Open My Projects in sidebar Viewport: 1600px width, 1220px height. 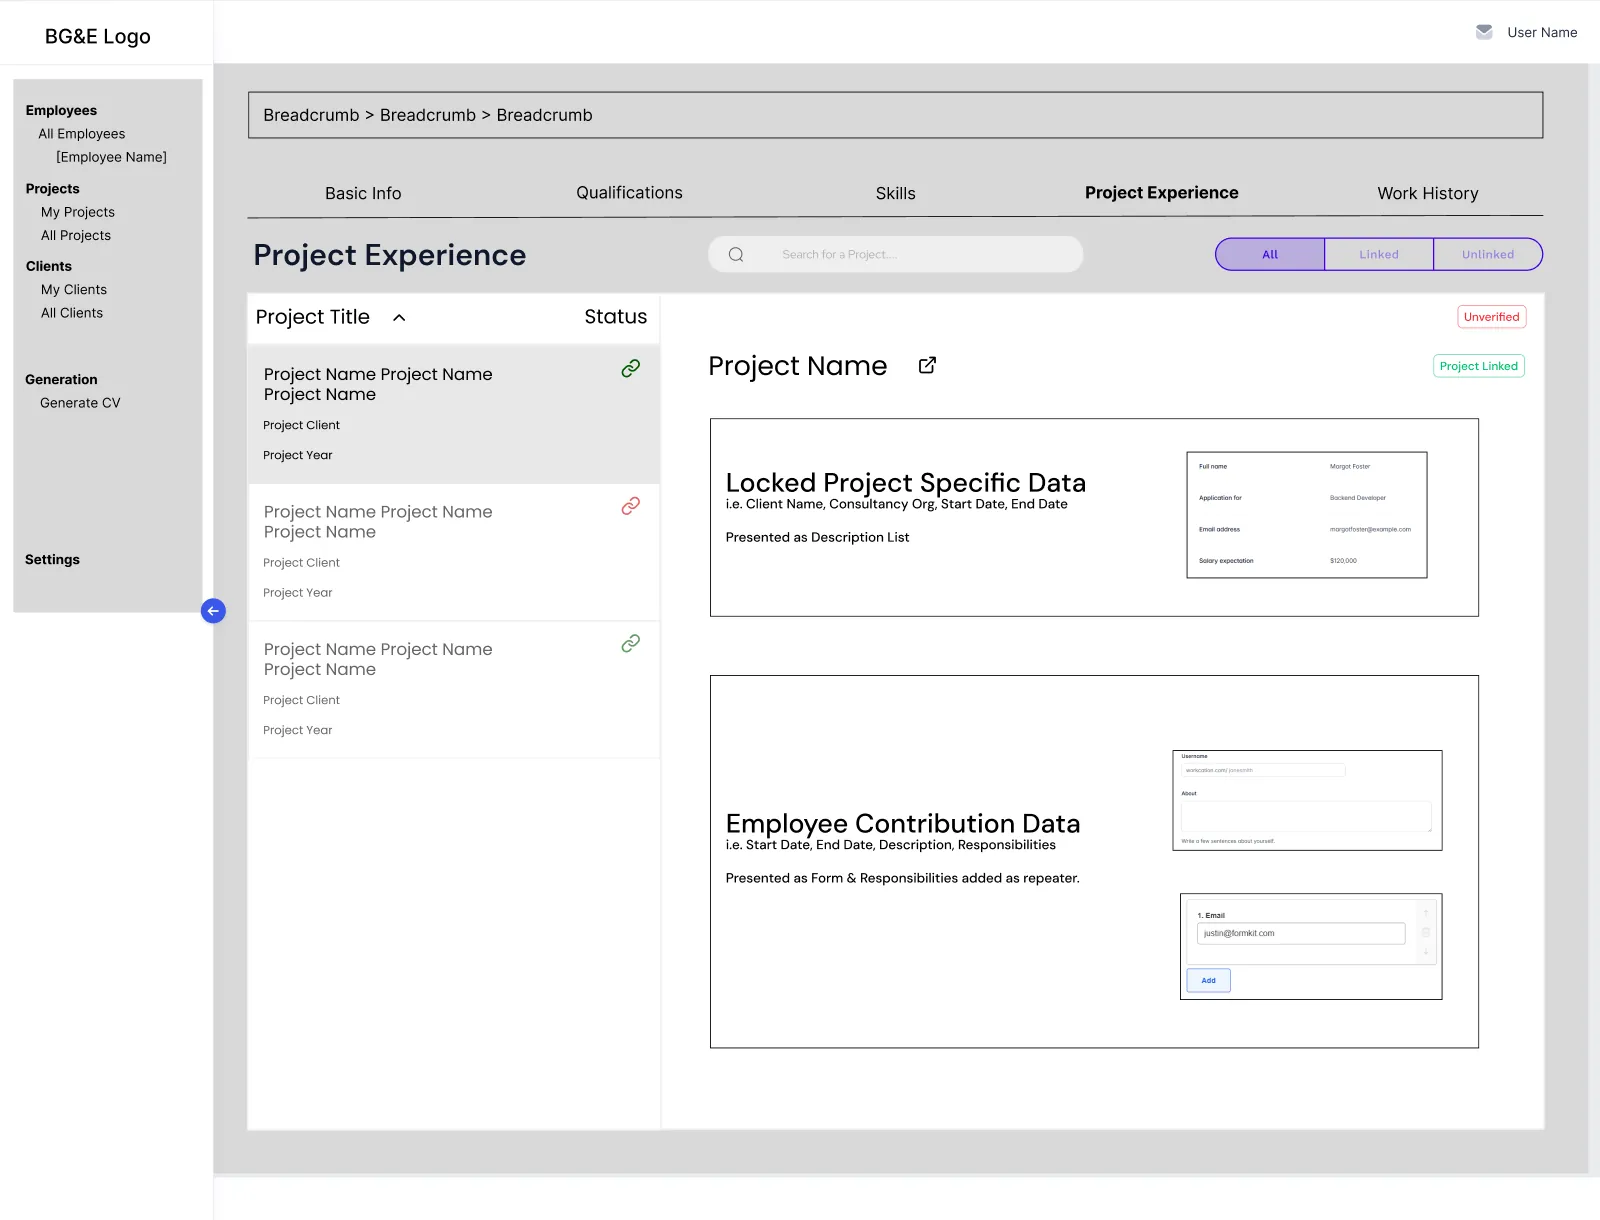pos(78,212)
